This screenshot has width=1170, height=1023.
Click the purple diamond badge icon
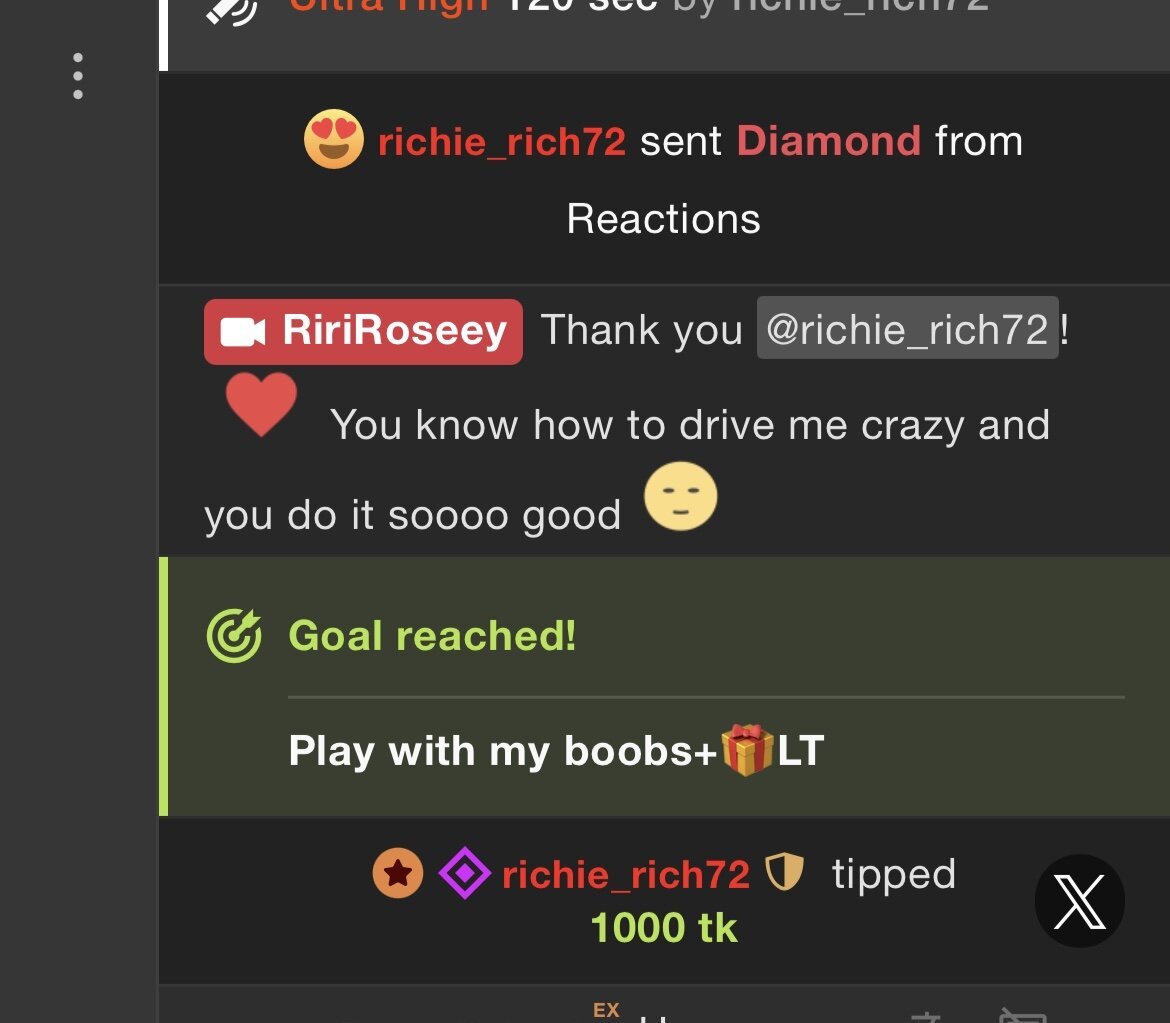coord(464,872)
